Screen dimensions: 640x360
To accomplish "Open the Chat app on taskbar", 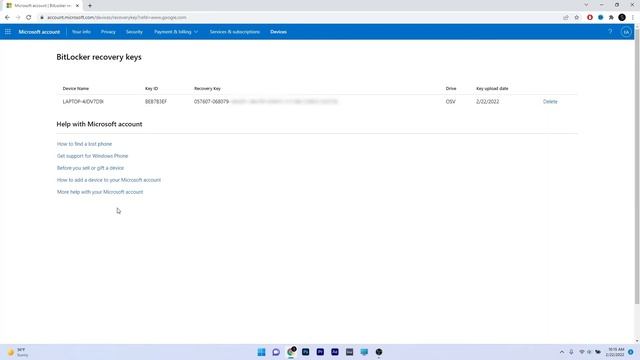I will 276,352.
